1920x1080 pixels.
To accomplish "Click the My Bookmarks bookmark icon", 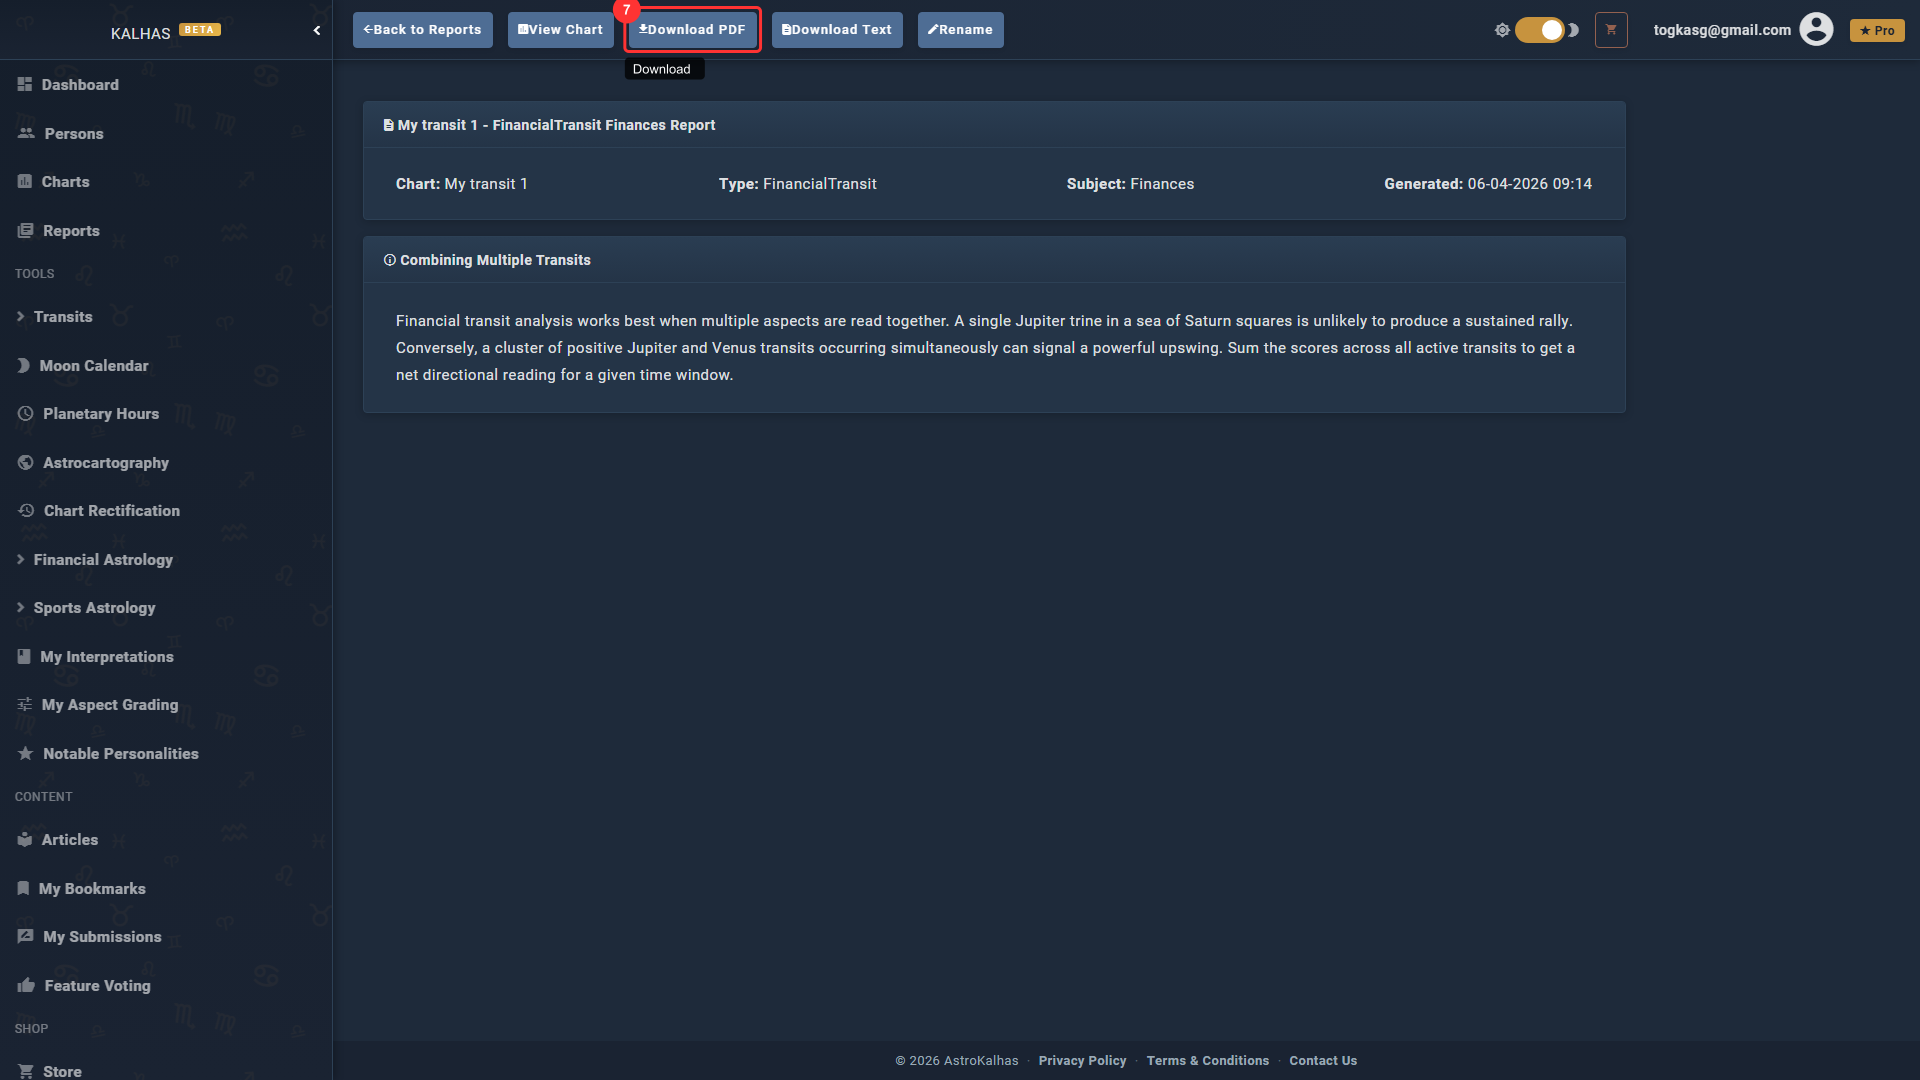I will 23,889.
